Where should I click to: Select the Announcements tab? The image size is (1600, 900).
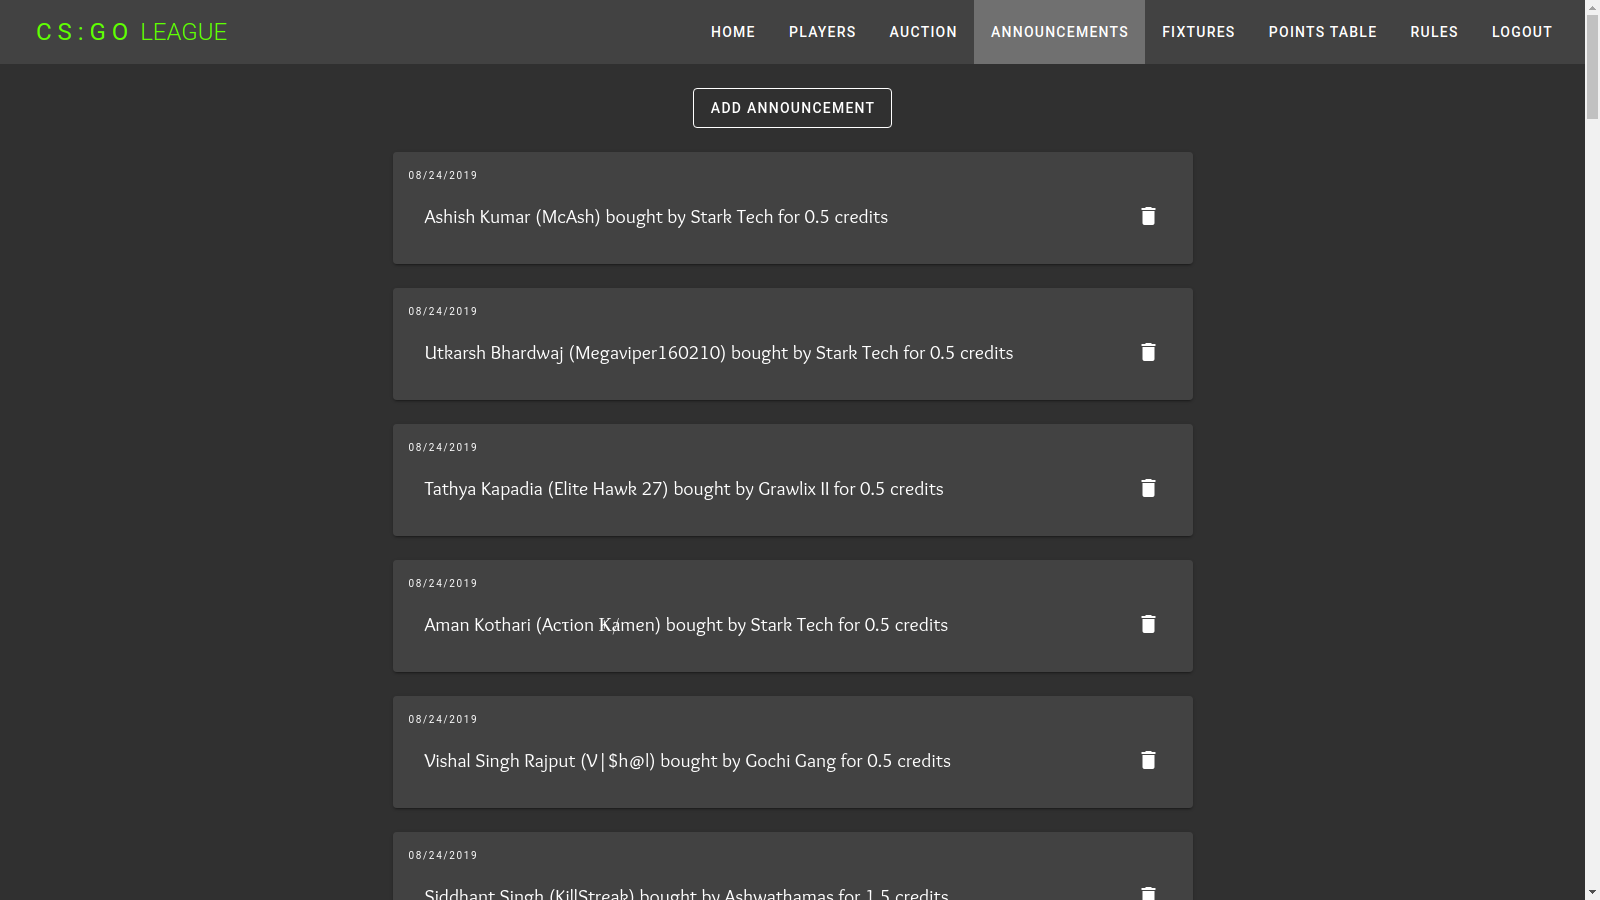pos(1059,32)
